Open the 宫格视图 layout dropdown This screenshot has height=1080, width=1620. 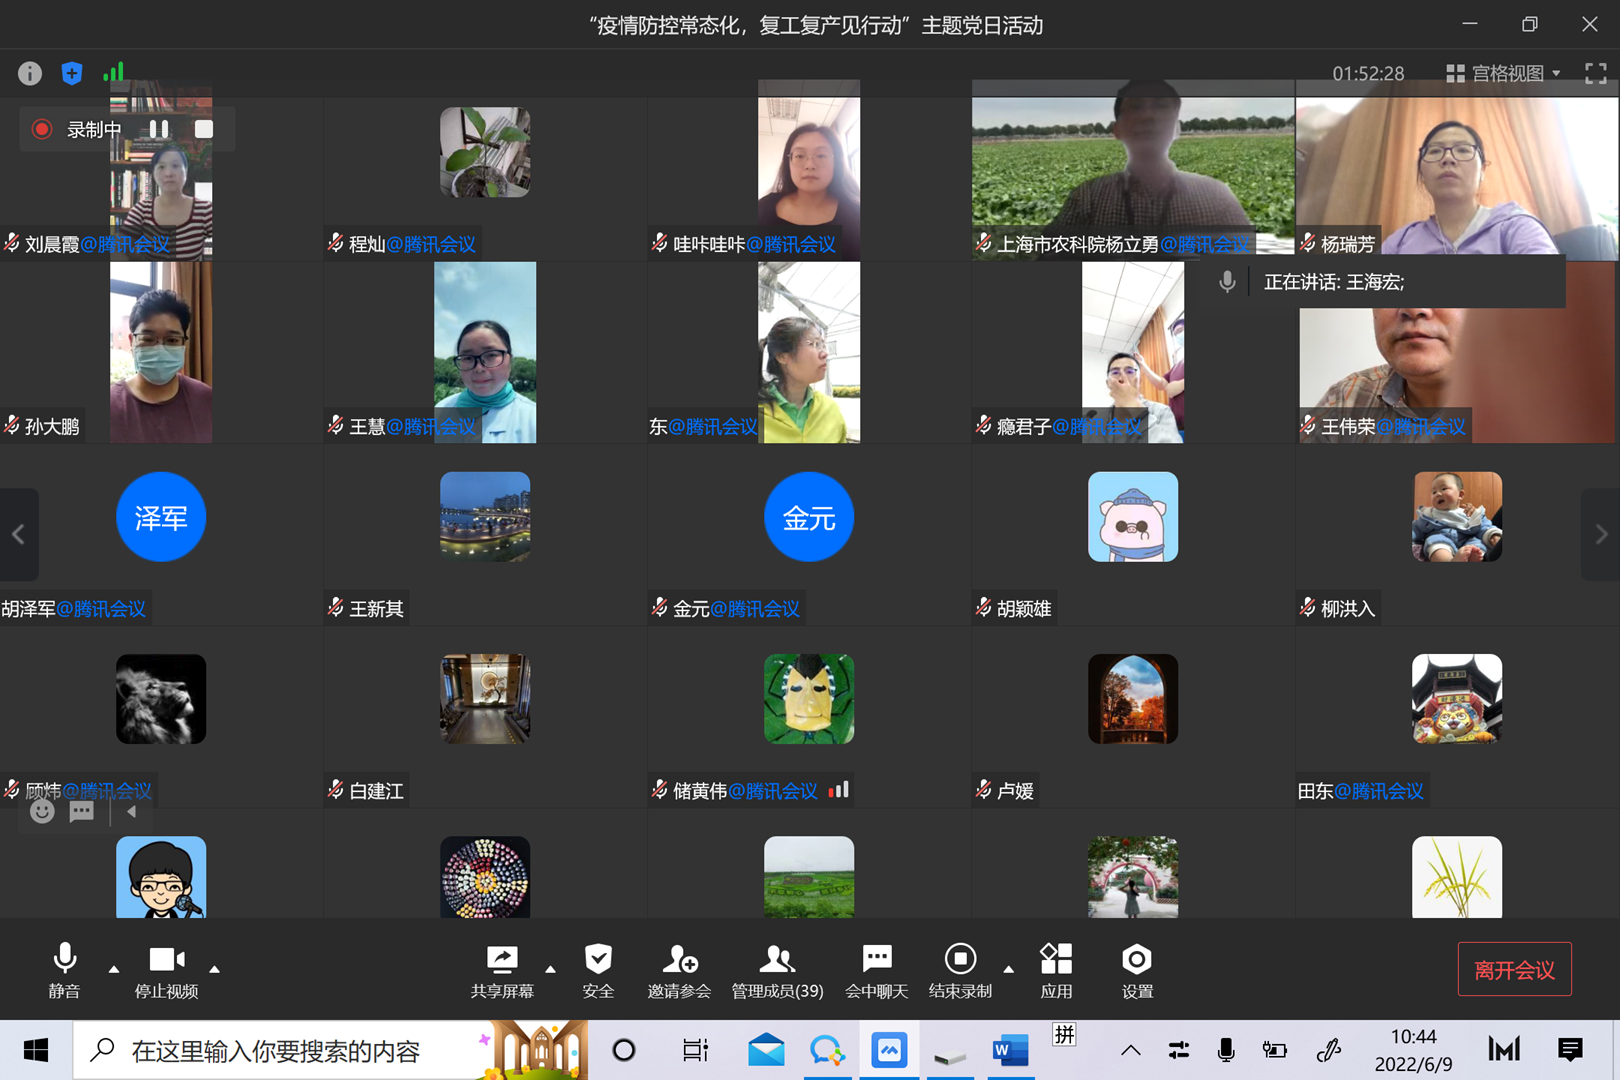[1503, 73]
